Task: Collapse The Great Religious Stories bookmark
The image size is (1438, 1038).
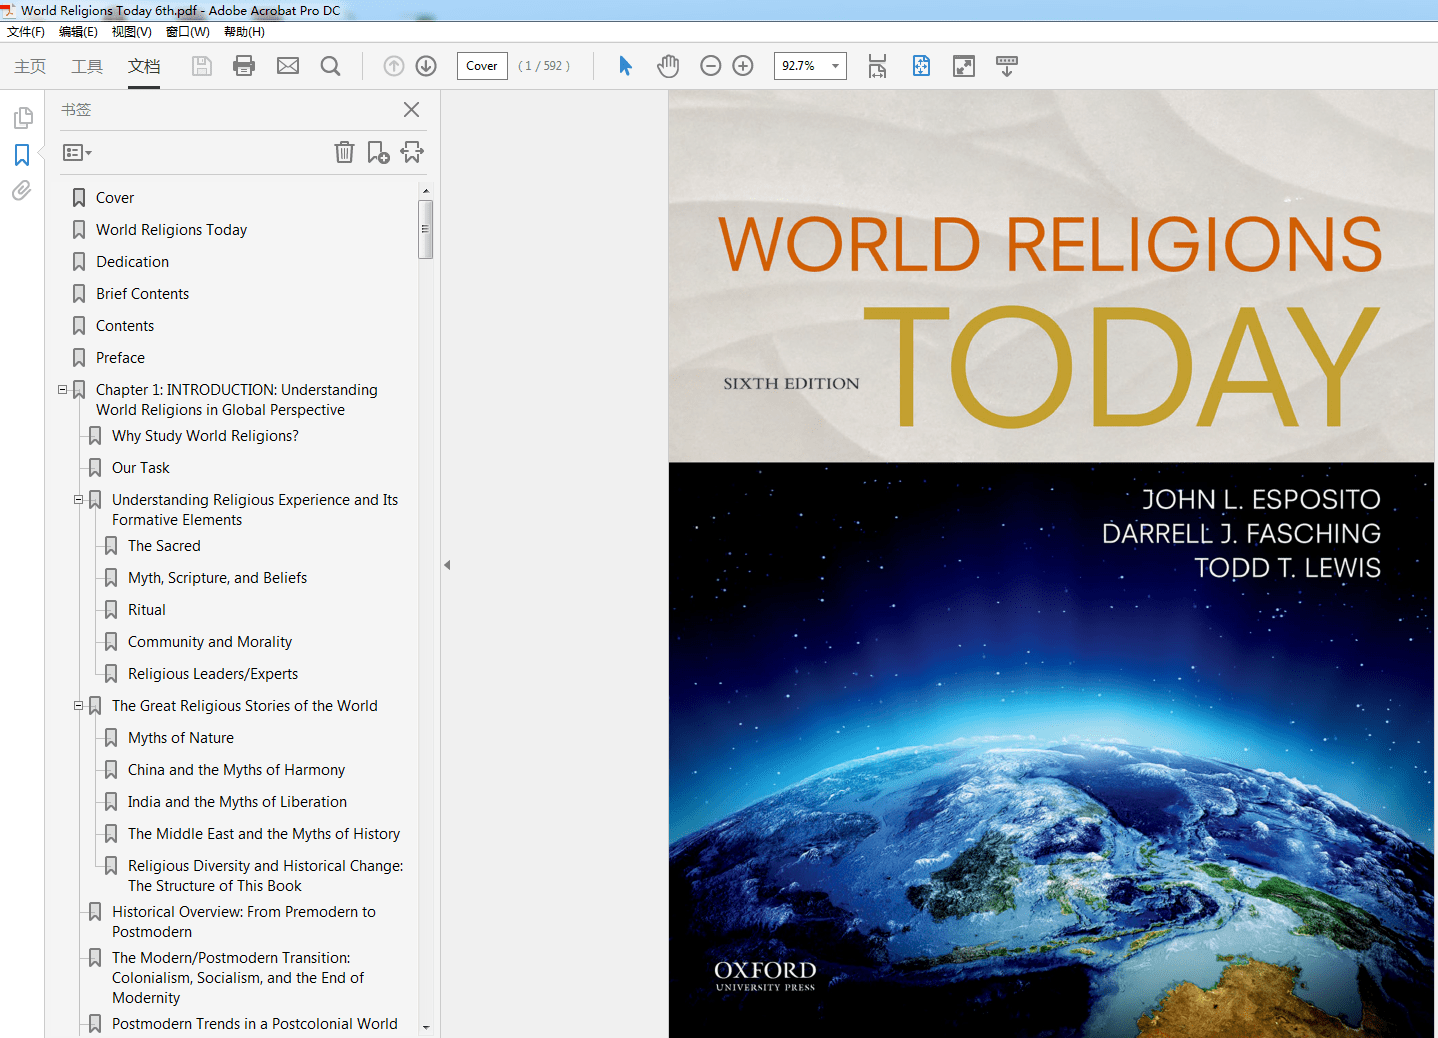Action: (78, 705)
